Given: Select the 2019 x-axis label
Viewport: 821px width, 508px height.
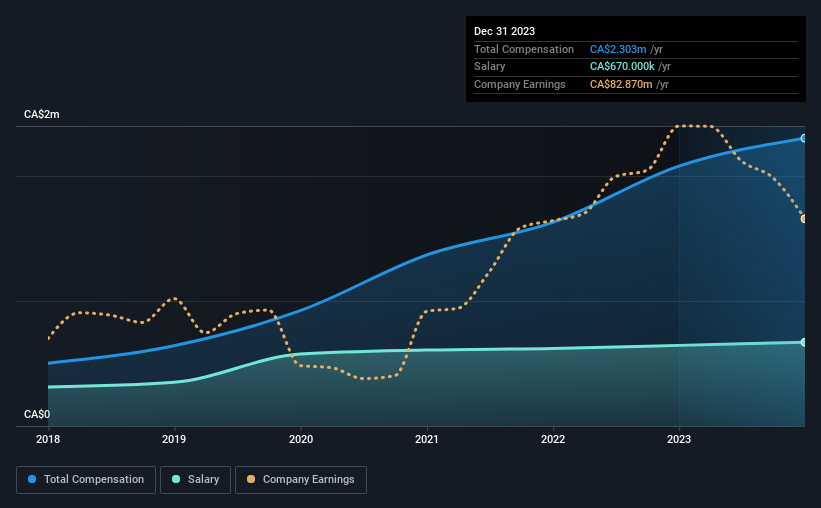Looking at the screenshot, I should [174, 439].
